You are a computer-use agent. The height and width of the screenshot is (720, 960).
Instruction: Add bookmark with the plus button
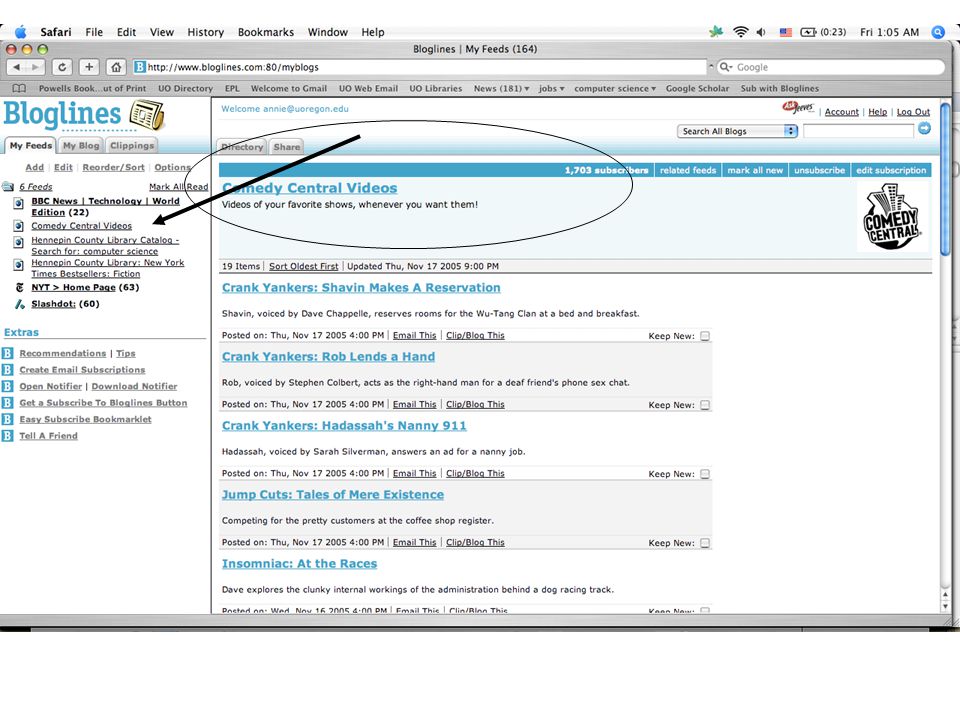coord(89,67)
